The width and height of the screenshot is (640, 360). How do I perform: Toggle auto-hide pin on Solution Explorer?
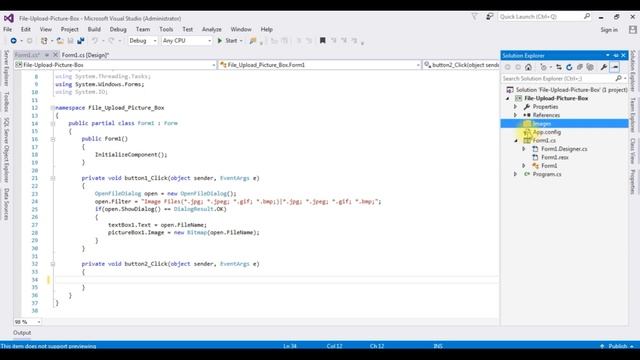coord(616,56)
